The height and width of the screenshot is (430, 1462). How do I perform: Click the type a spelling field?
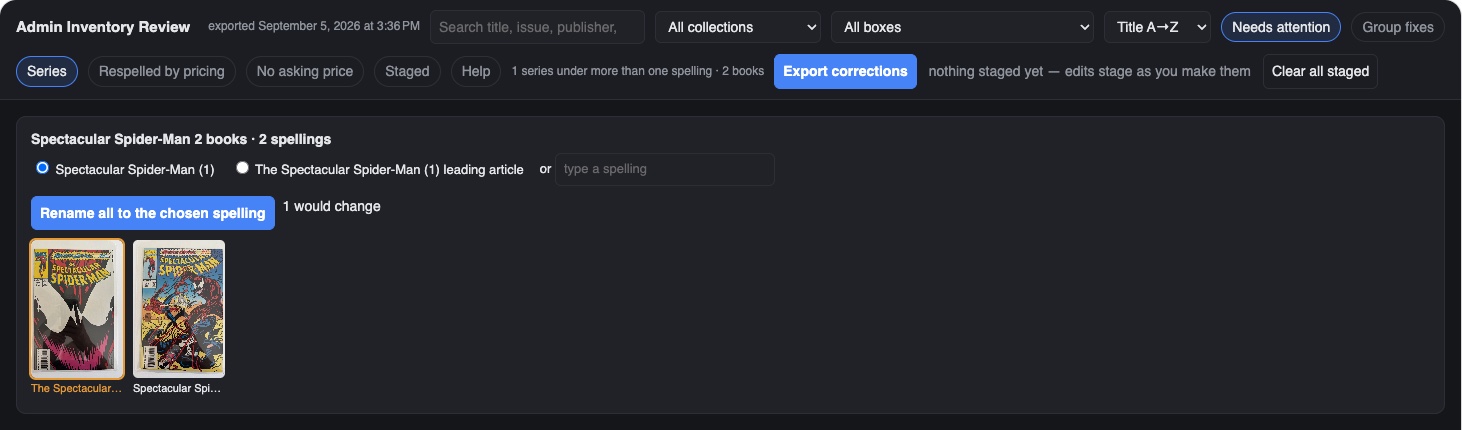pyautogui.click(x=665, y=169)
